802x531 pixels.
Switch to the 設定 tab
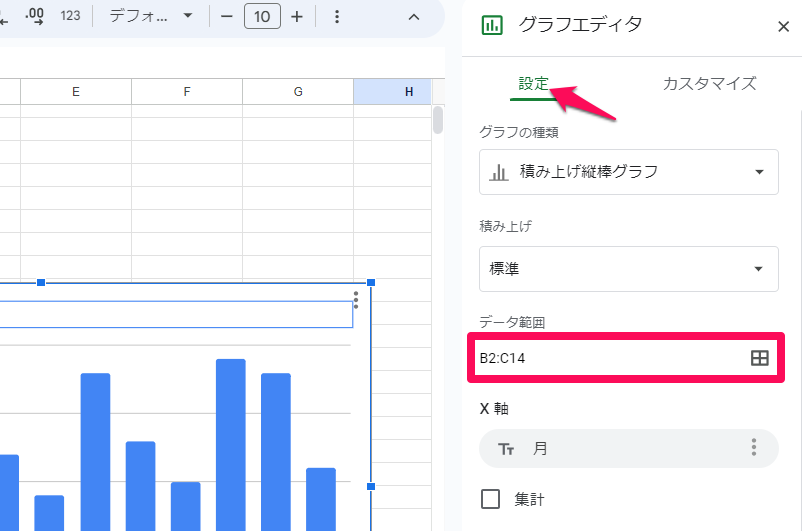click(x=533, y=83)
